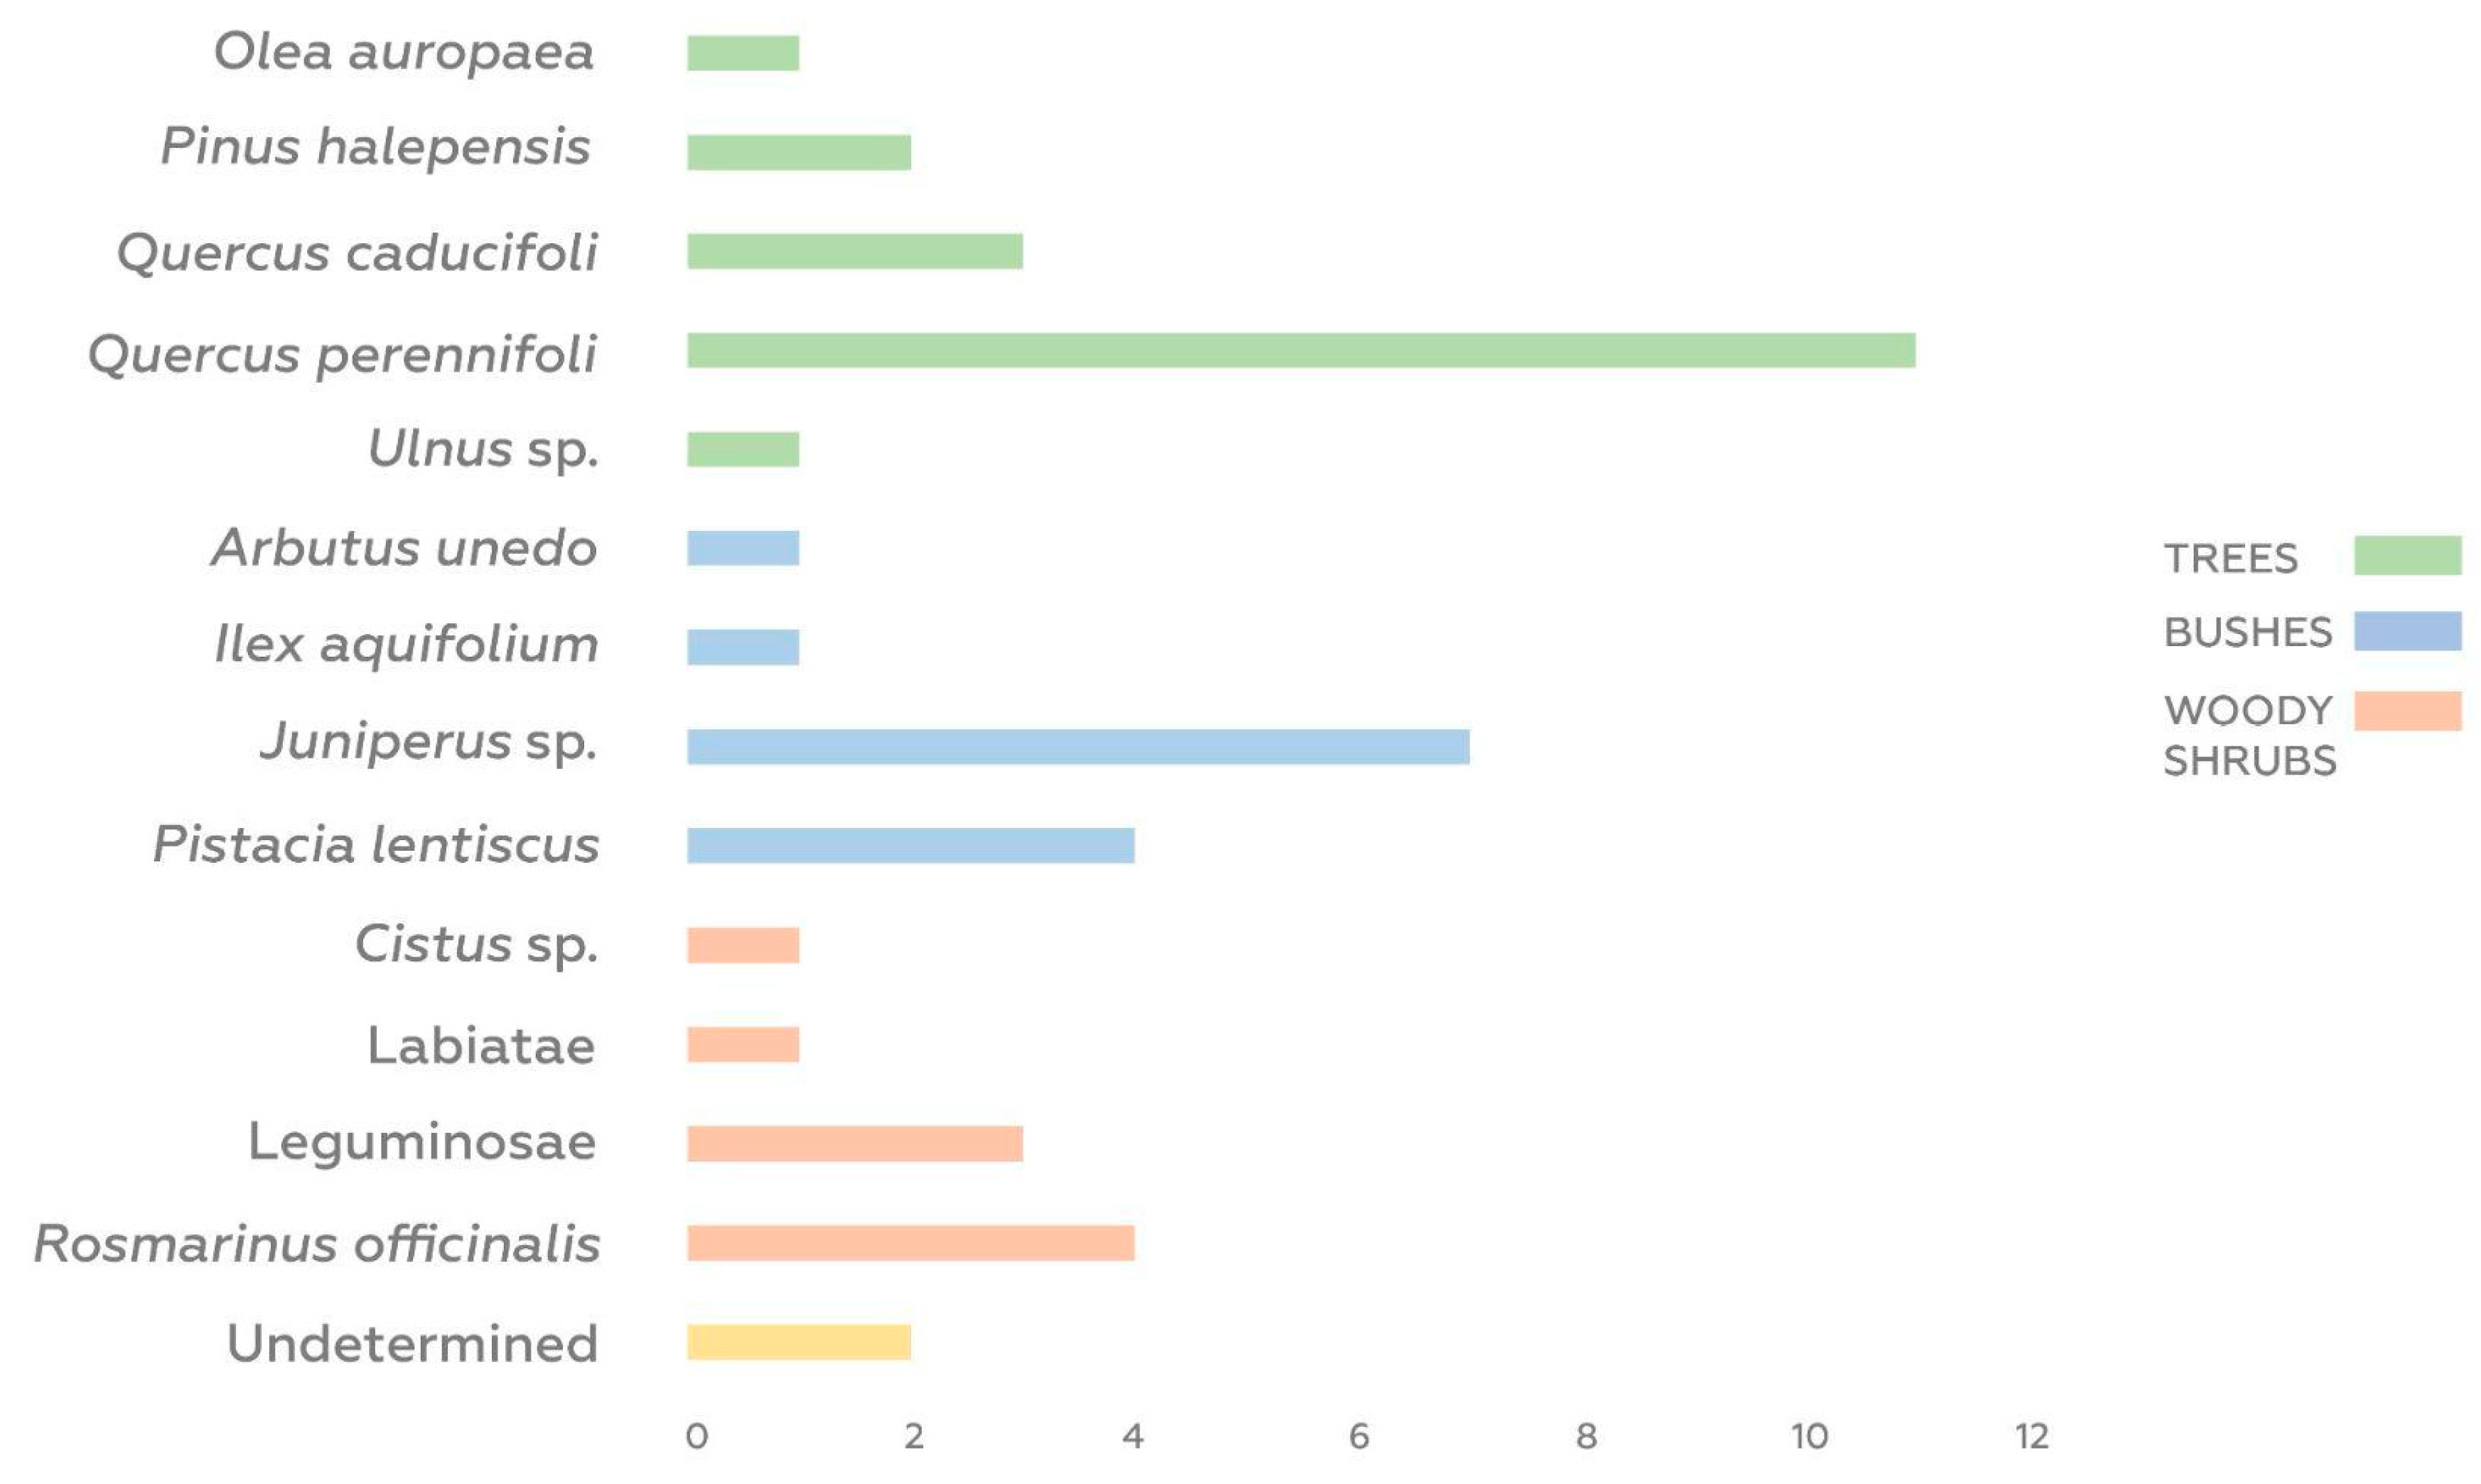
Task: Select the Pistacia lentiscus bar
Action: [910, 846]
